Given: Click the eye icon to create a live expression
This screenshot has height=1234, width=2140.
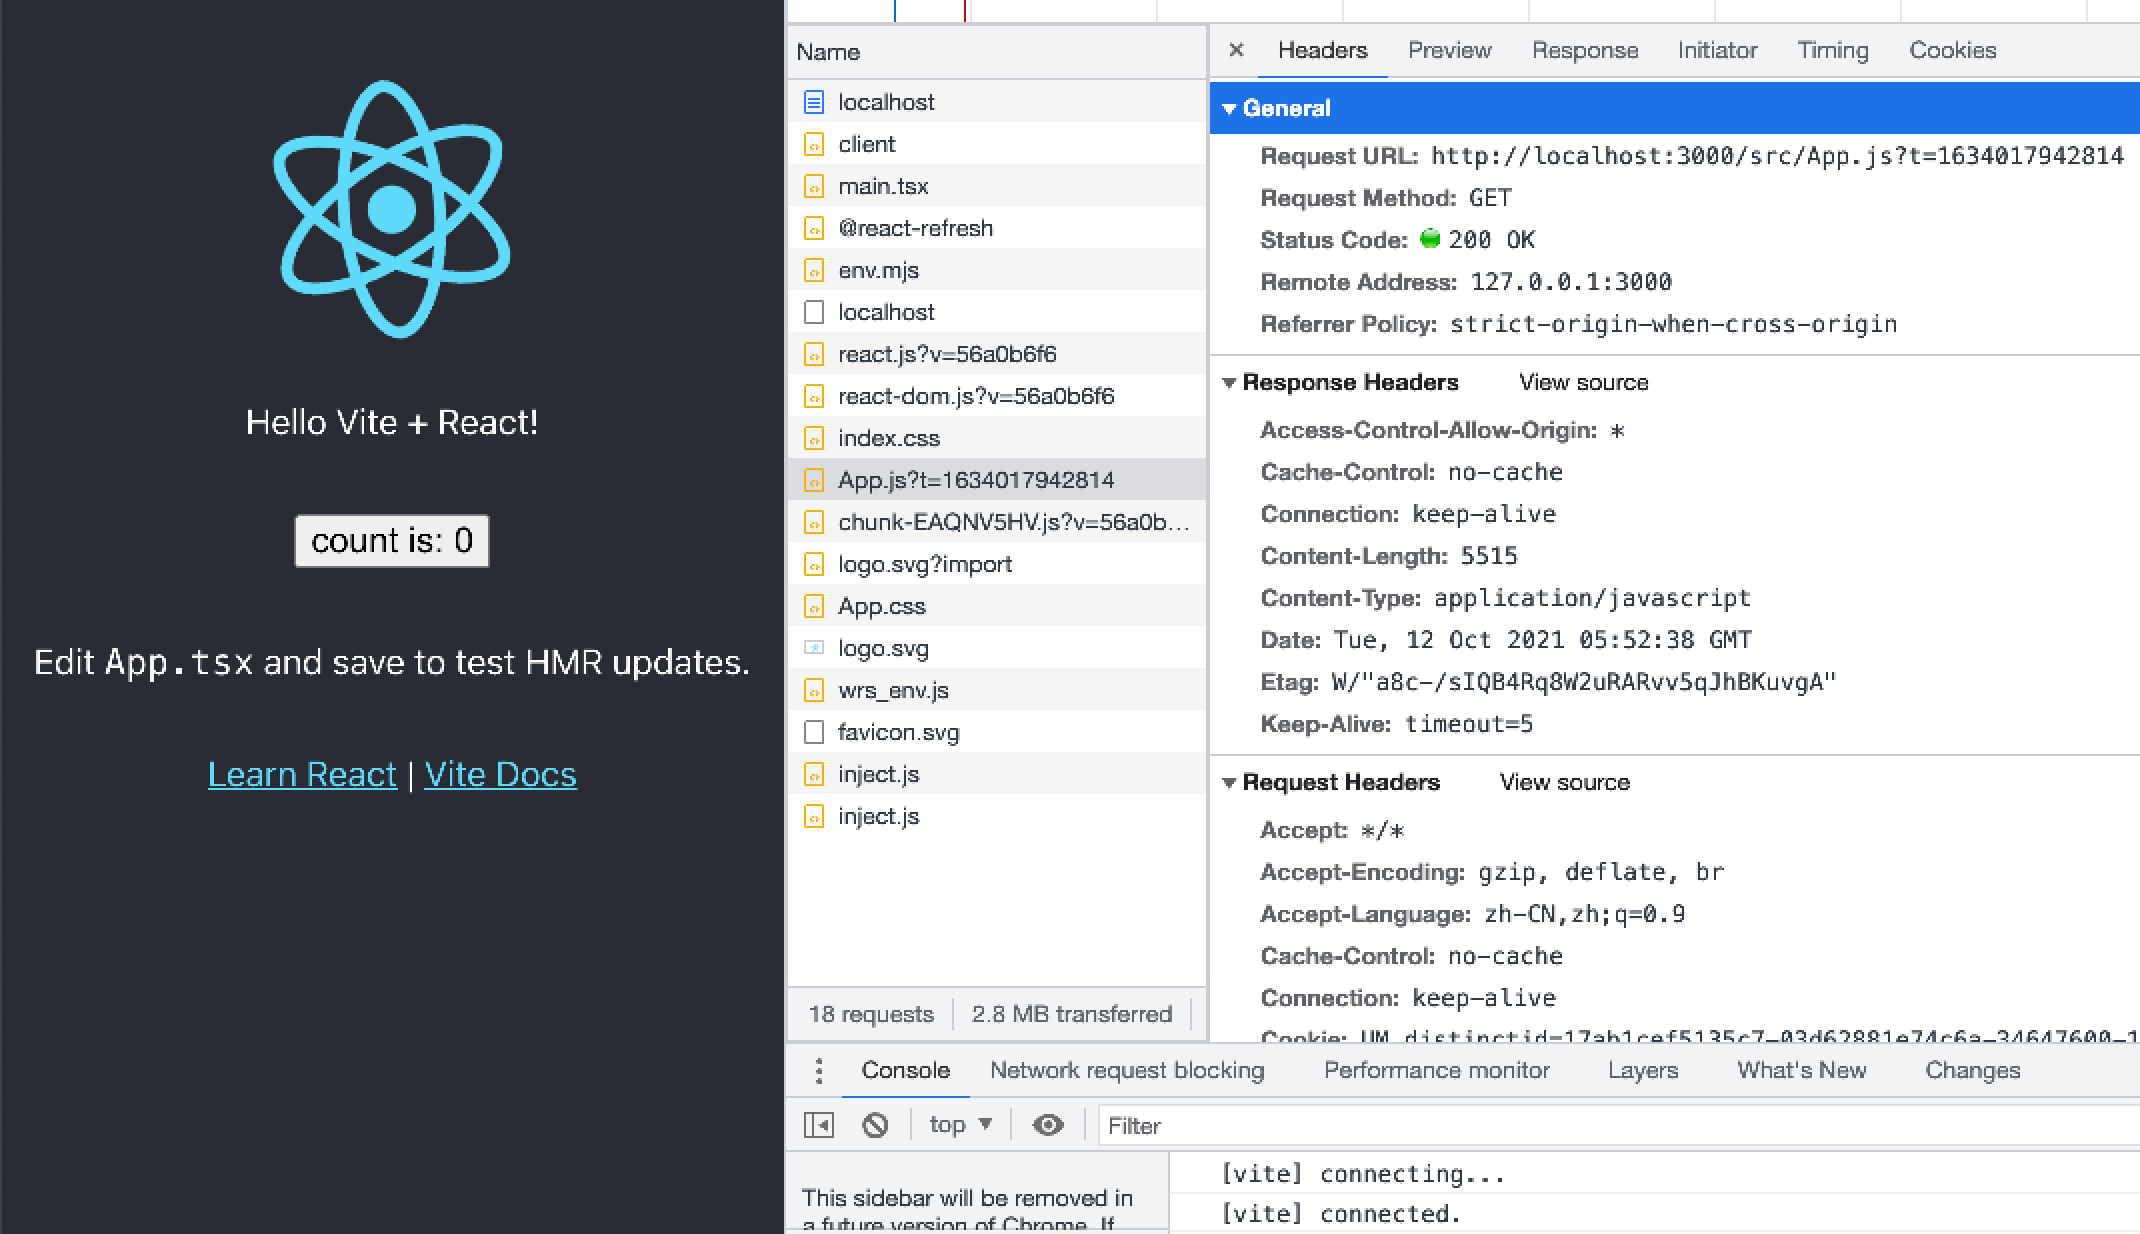Looking at the screenshot, I should [x=1048, y=1125].
